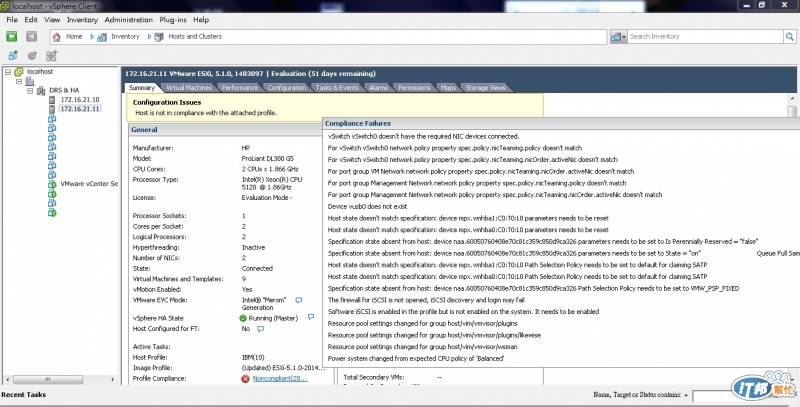Click the host icon beside 172.16.21.11

pyautogui.click(x=52, y=109)
